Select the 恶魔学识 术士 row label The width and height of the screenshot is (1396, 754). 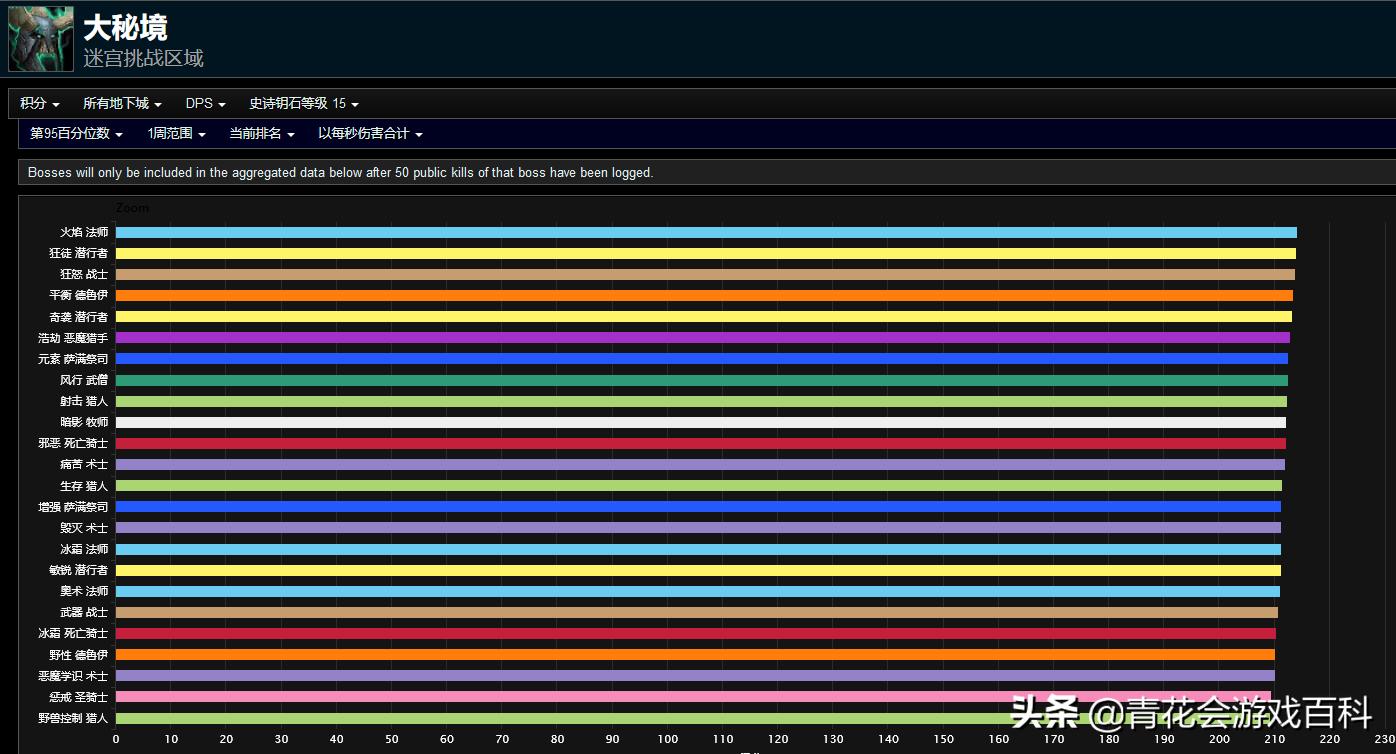[x=73, y=676]
